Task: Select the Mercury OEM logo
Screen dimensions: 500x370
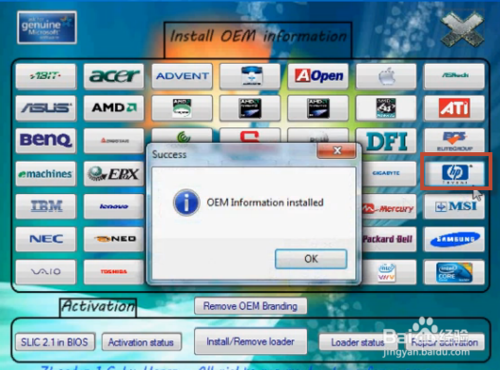Action: (x=389, y=206)
